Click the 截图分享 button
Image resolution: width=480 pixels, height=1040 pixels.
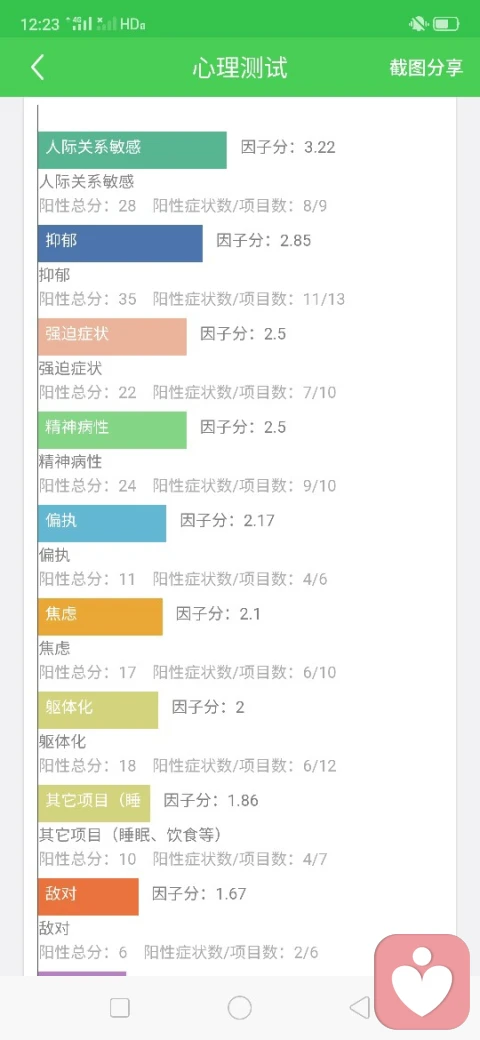point(426,68)
